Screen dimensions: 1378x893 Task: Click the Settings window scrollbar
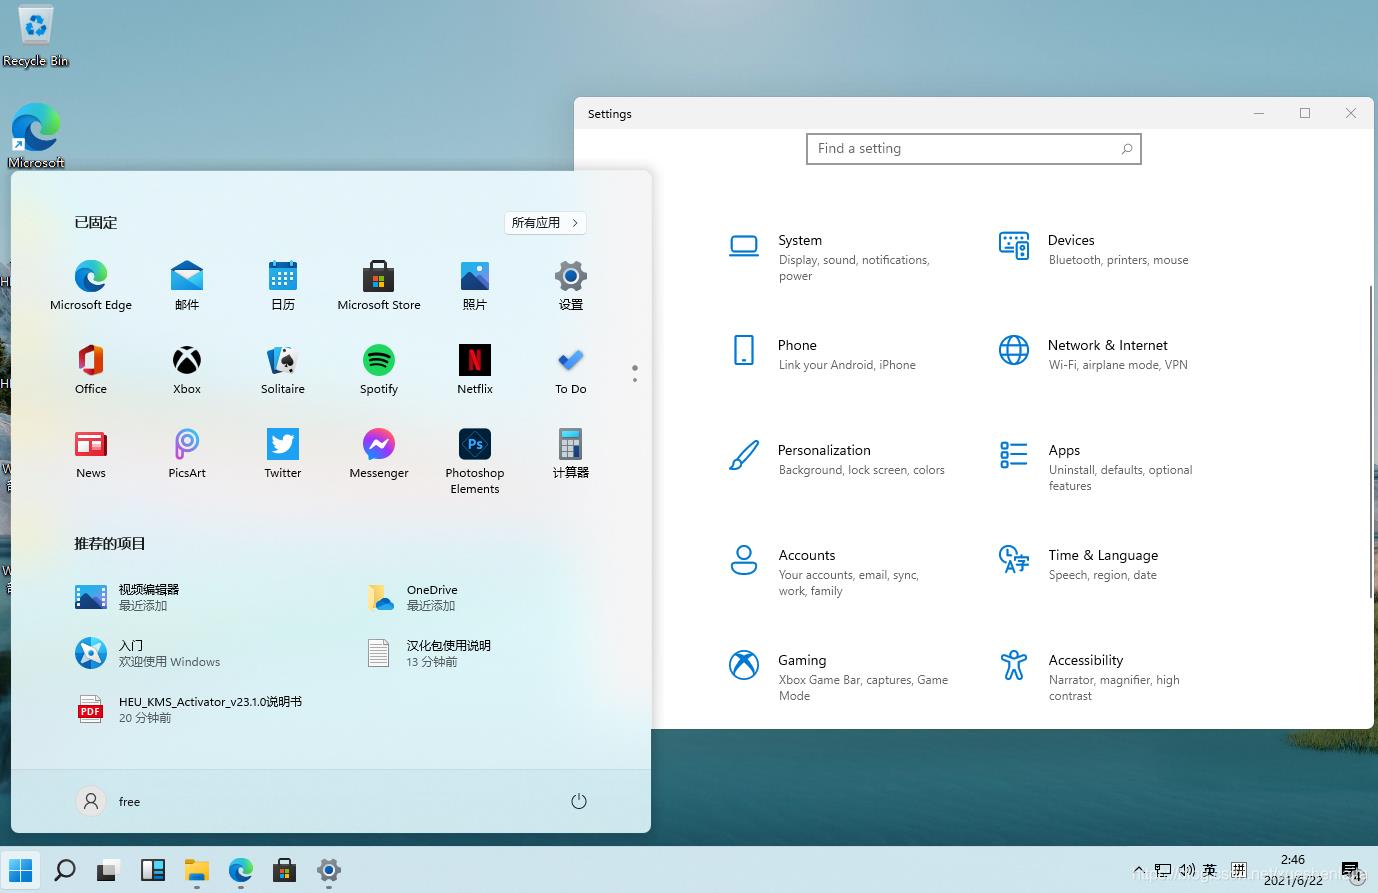point(1370,442)
